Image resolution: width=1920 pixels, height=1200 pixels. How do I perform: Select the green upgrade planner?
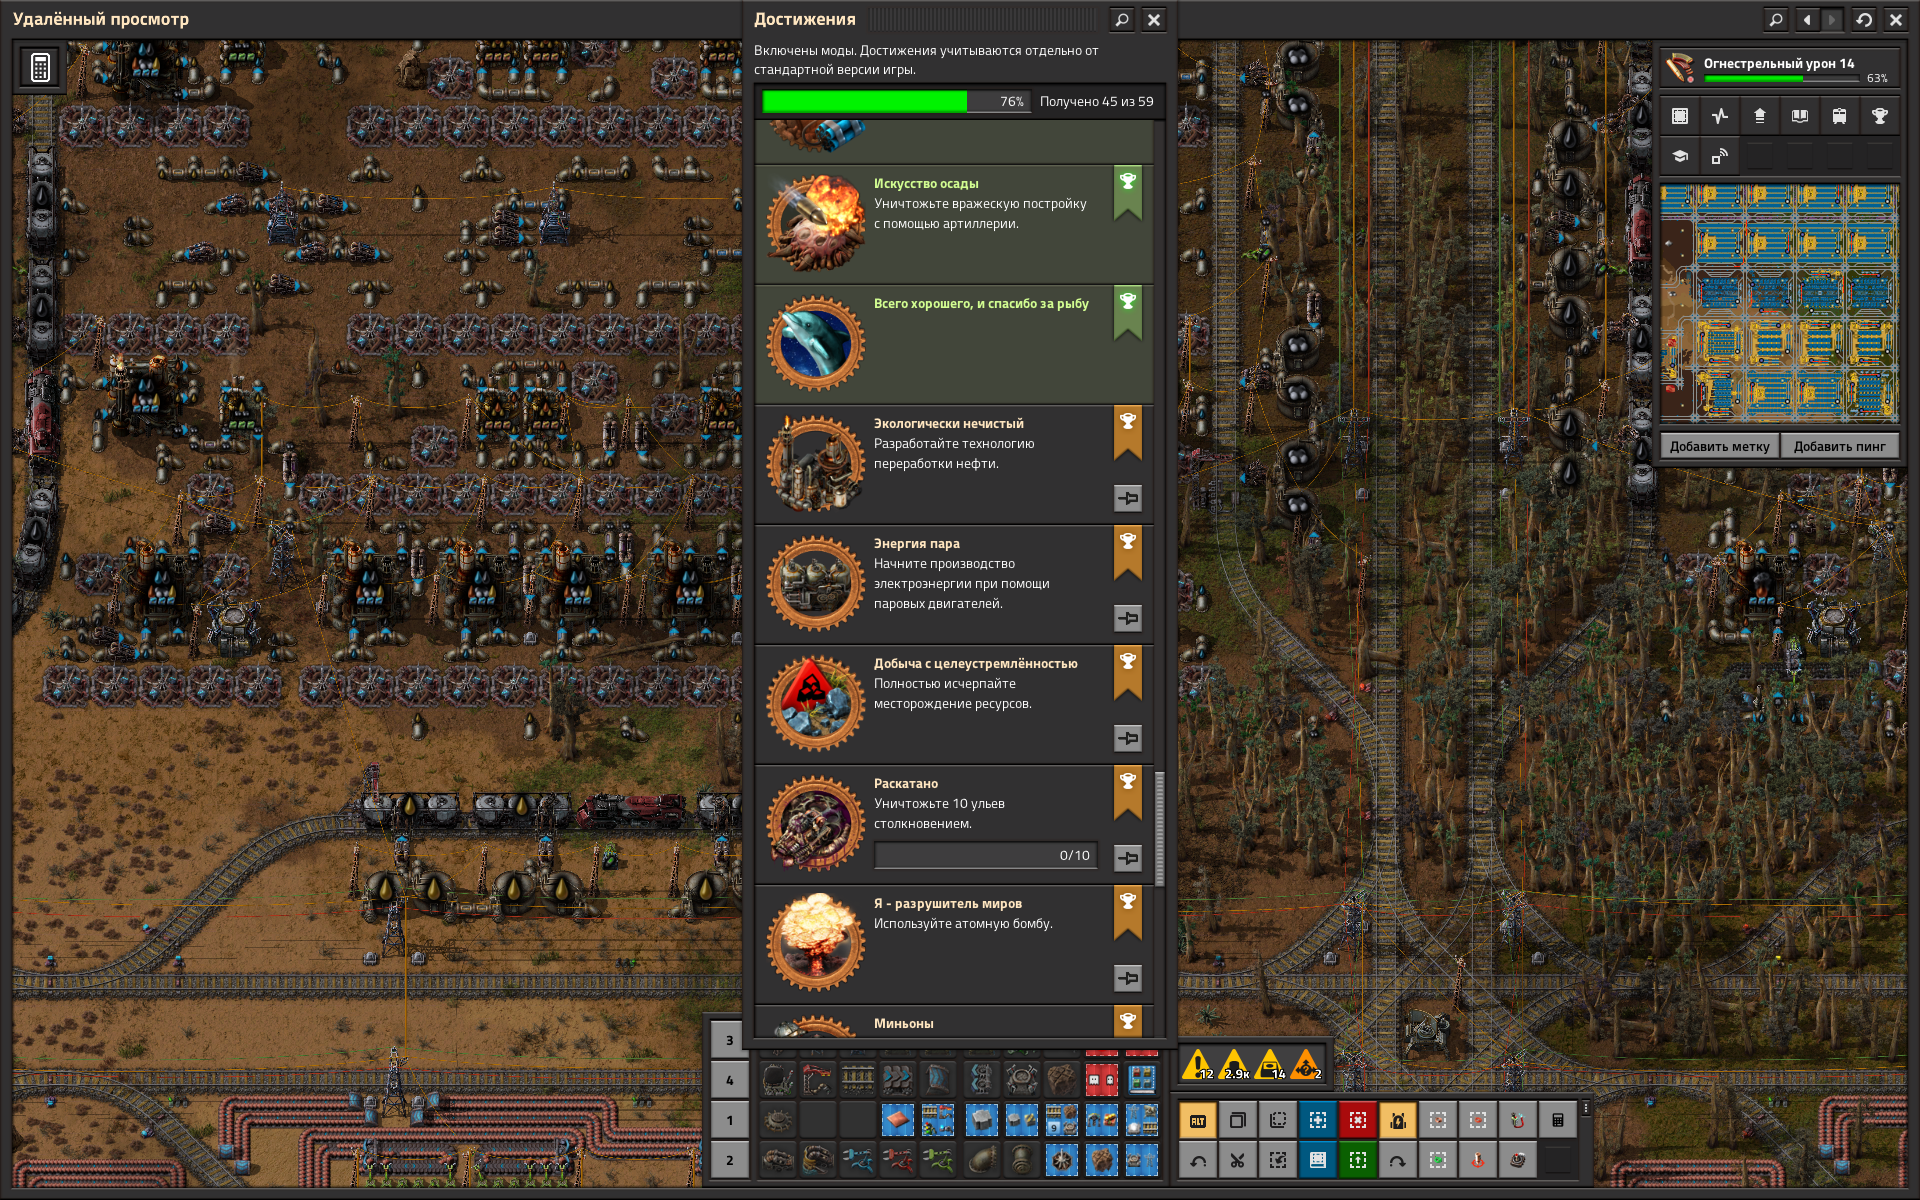1357,1160
